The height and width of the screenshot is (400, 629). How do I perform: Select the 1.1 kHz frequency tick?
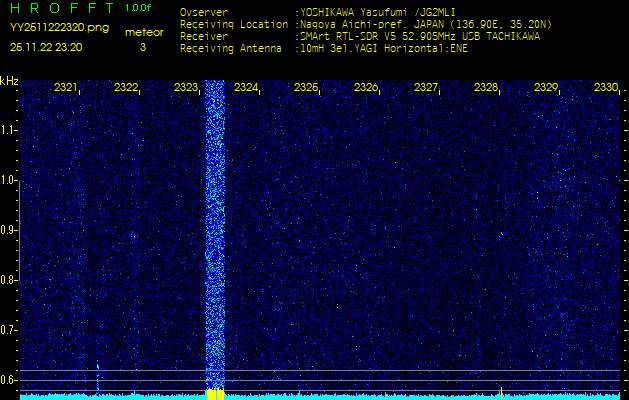(9, 130)
